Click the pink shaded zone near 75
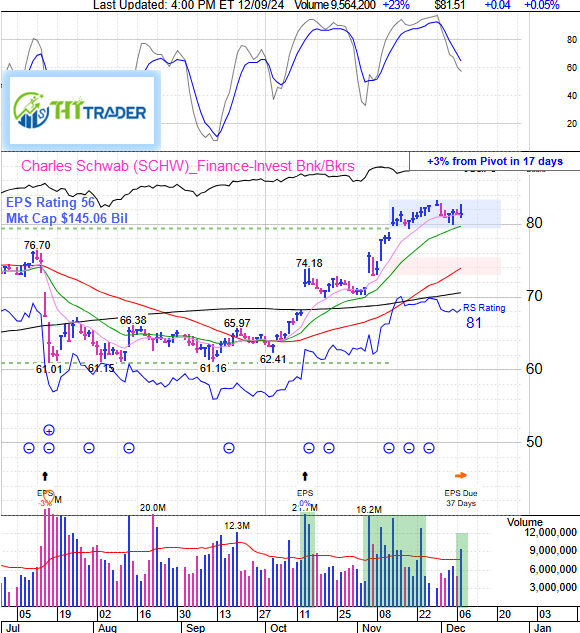 pos(446,266)
